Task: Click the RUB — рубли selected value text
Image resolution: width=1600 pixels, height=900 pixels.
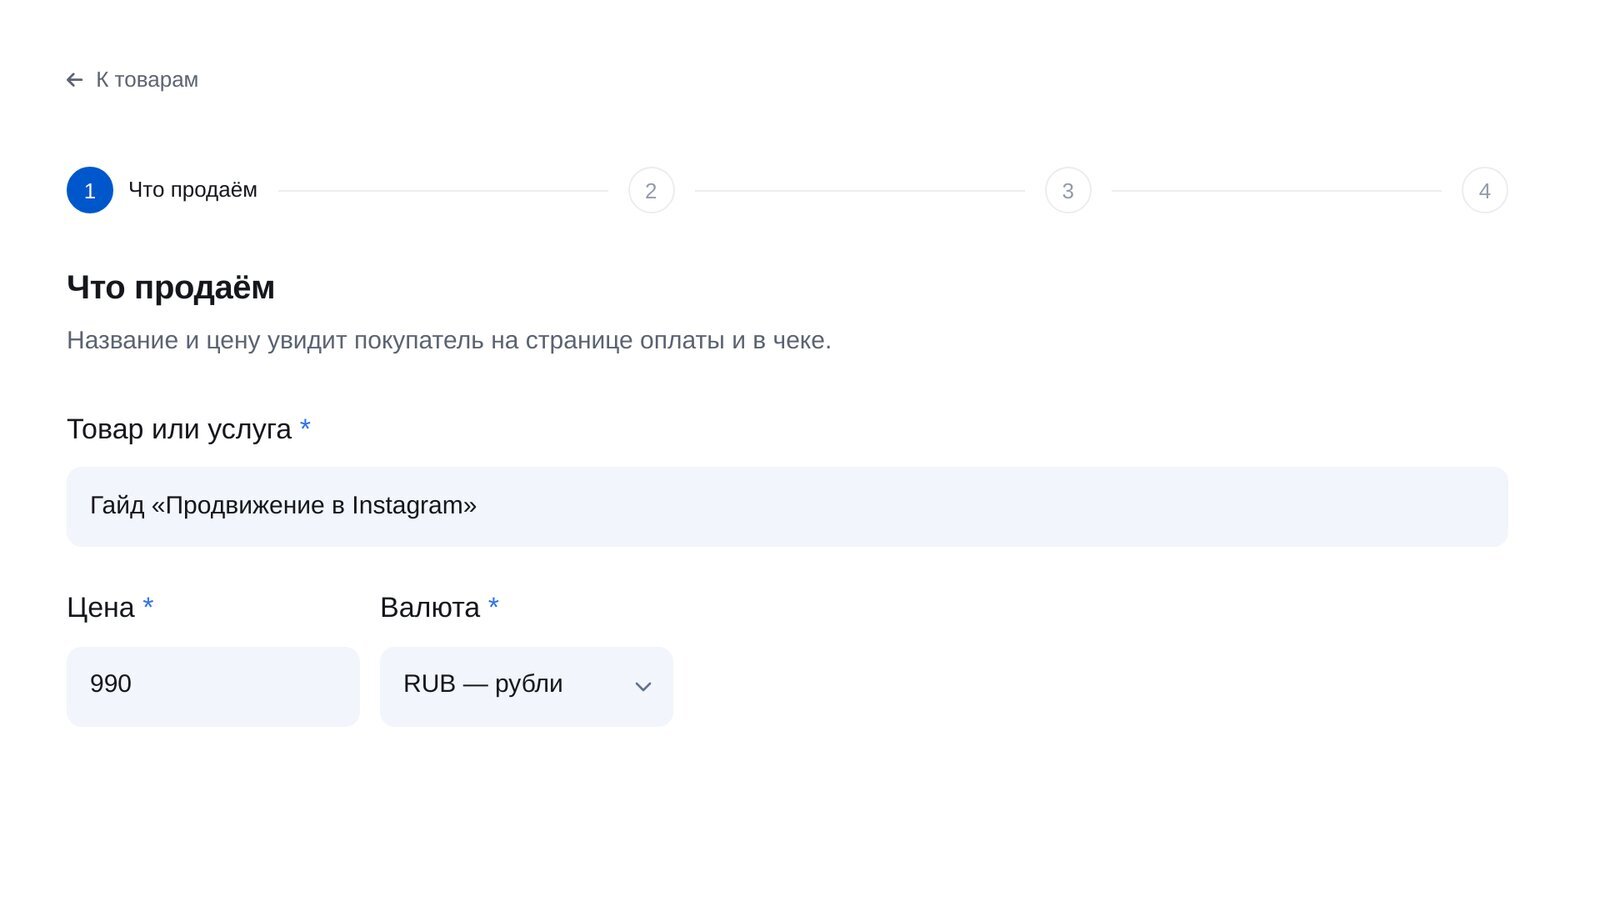Action: tap(483, 684)
